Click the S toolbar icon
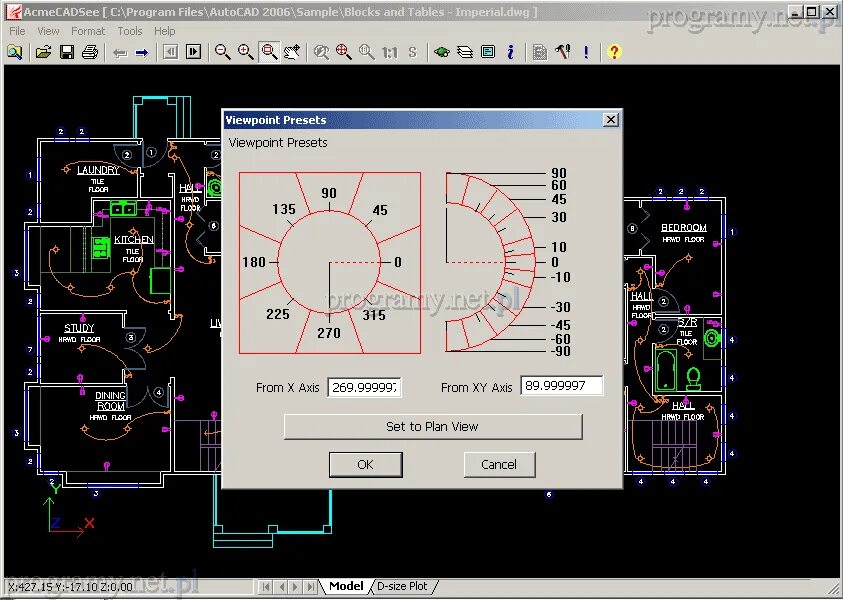 [x=412, y=52]
